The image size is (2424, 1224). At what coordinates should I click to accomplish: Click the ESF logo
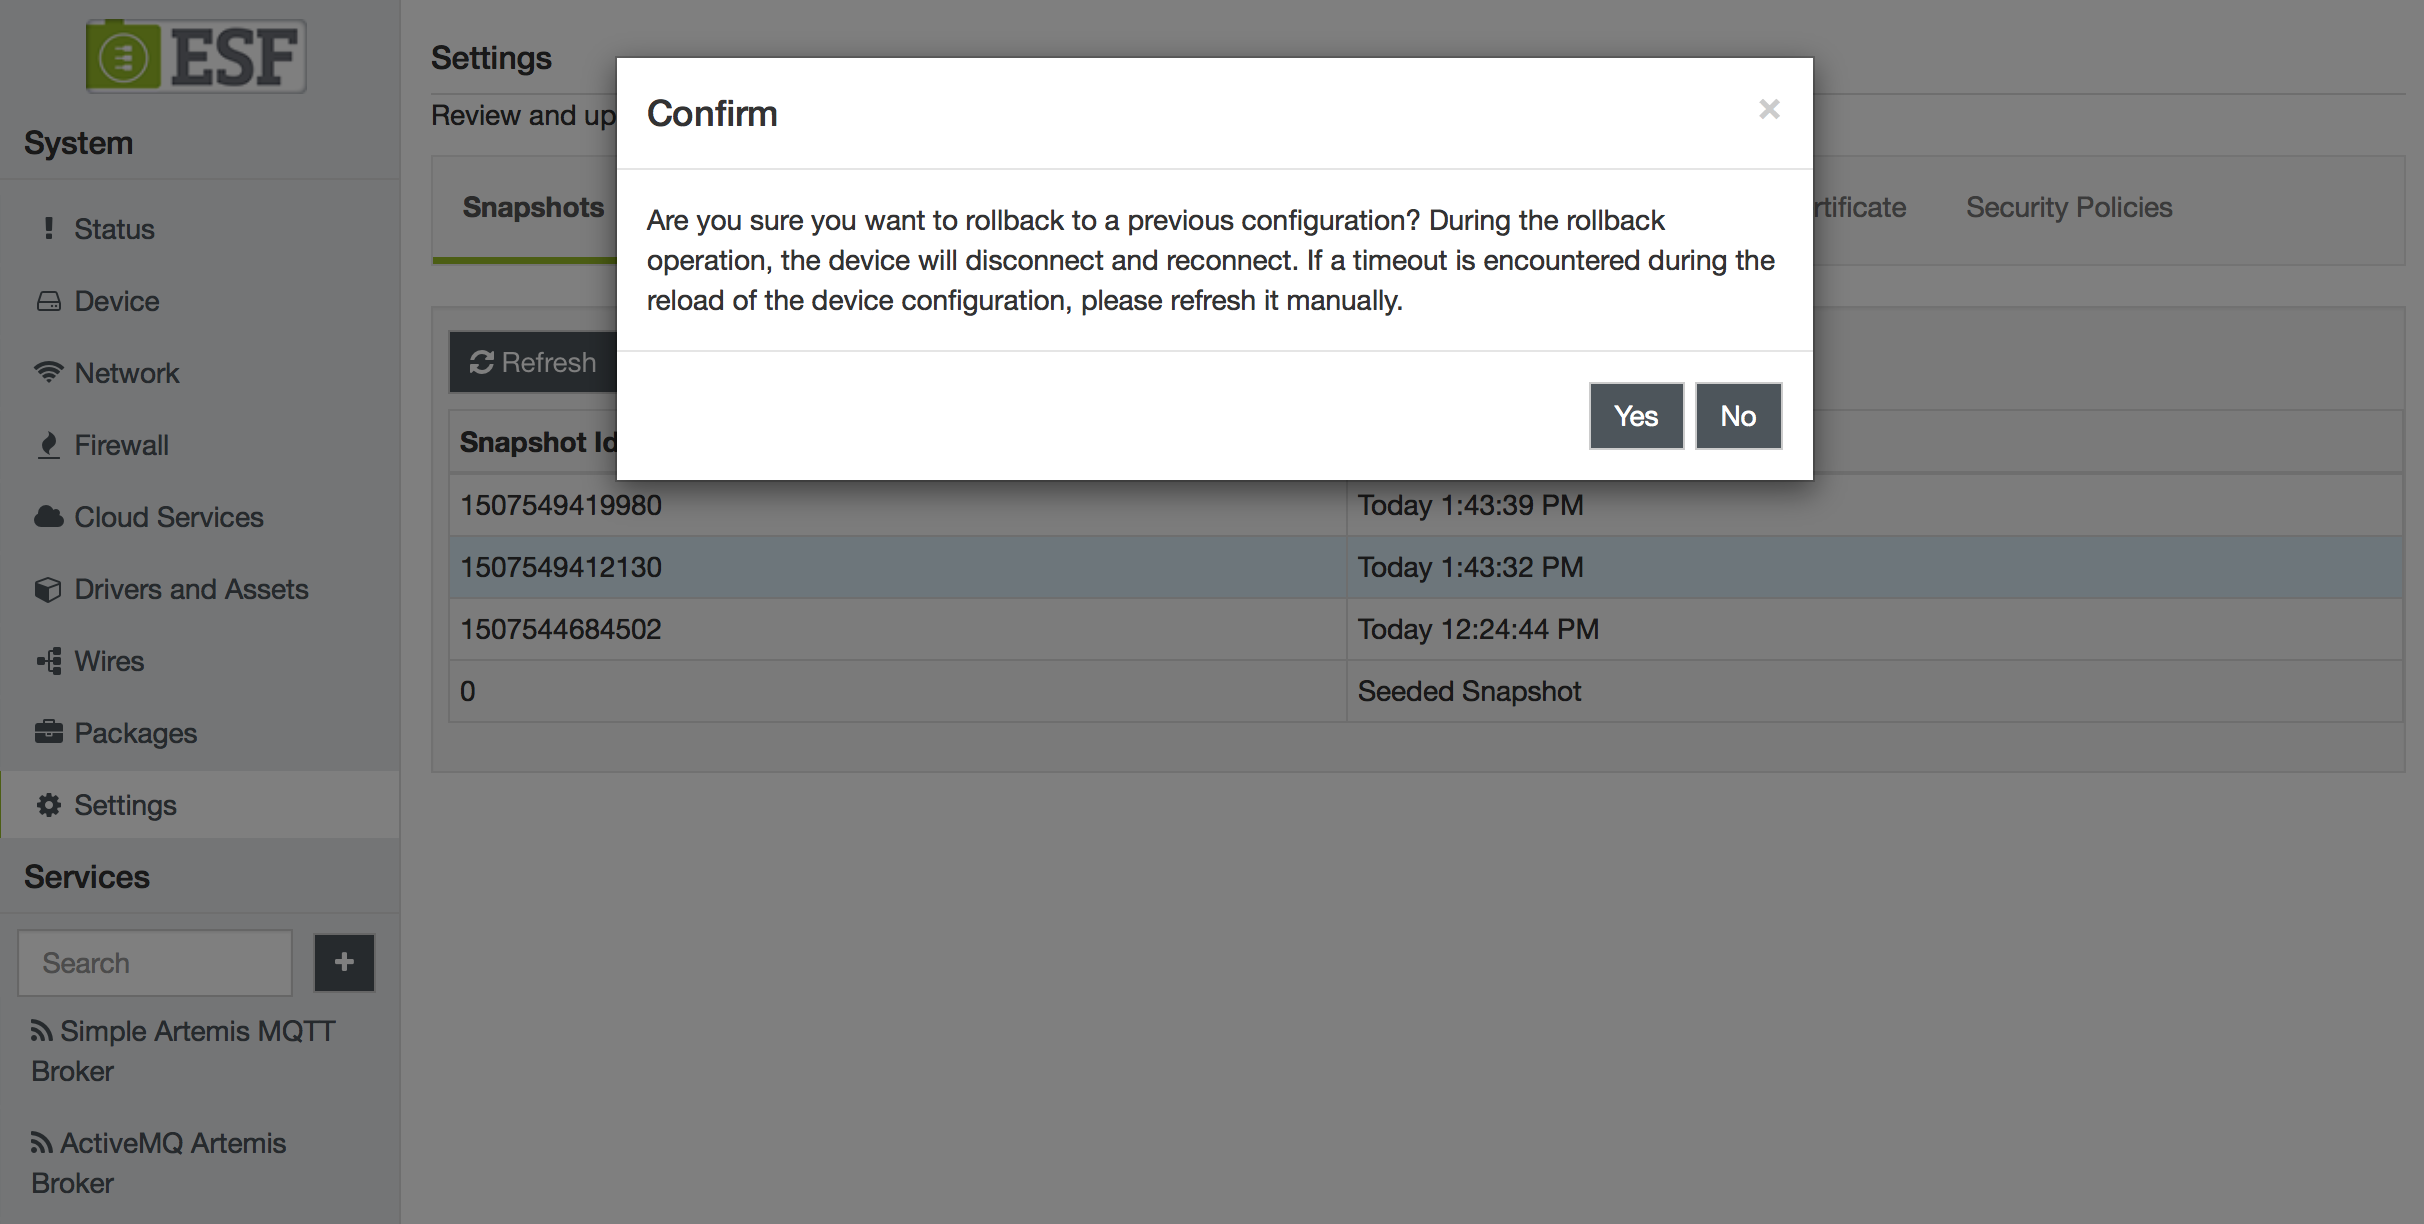coord(196,56)
